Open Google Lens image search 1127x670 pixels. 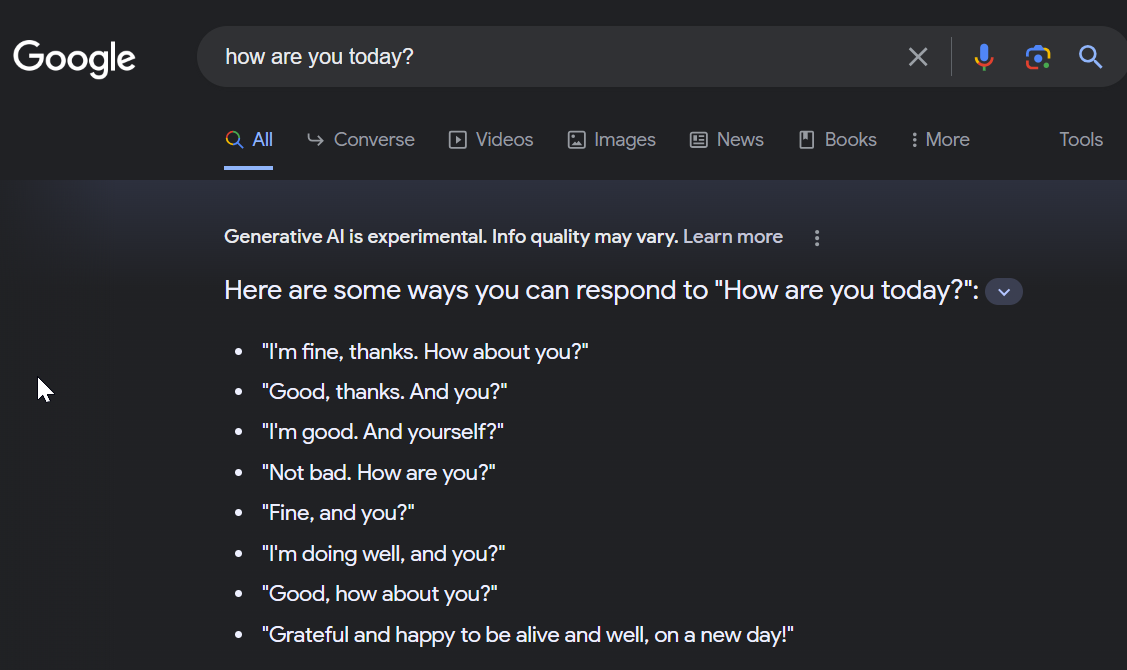click(x=1038, y=57)
